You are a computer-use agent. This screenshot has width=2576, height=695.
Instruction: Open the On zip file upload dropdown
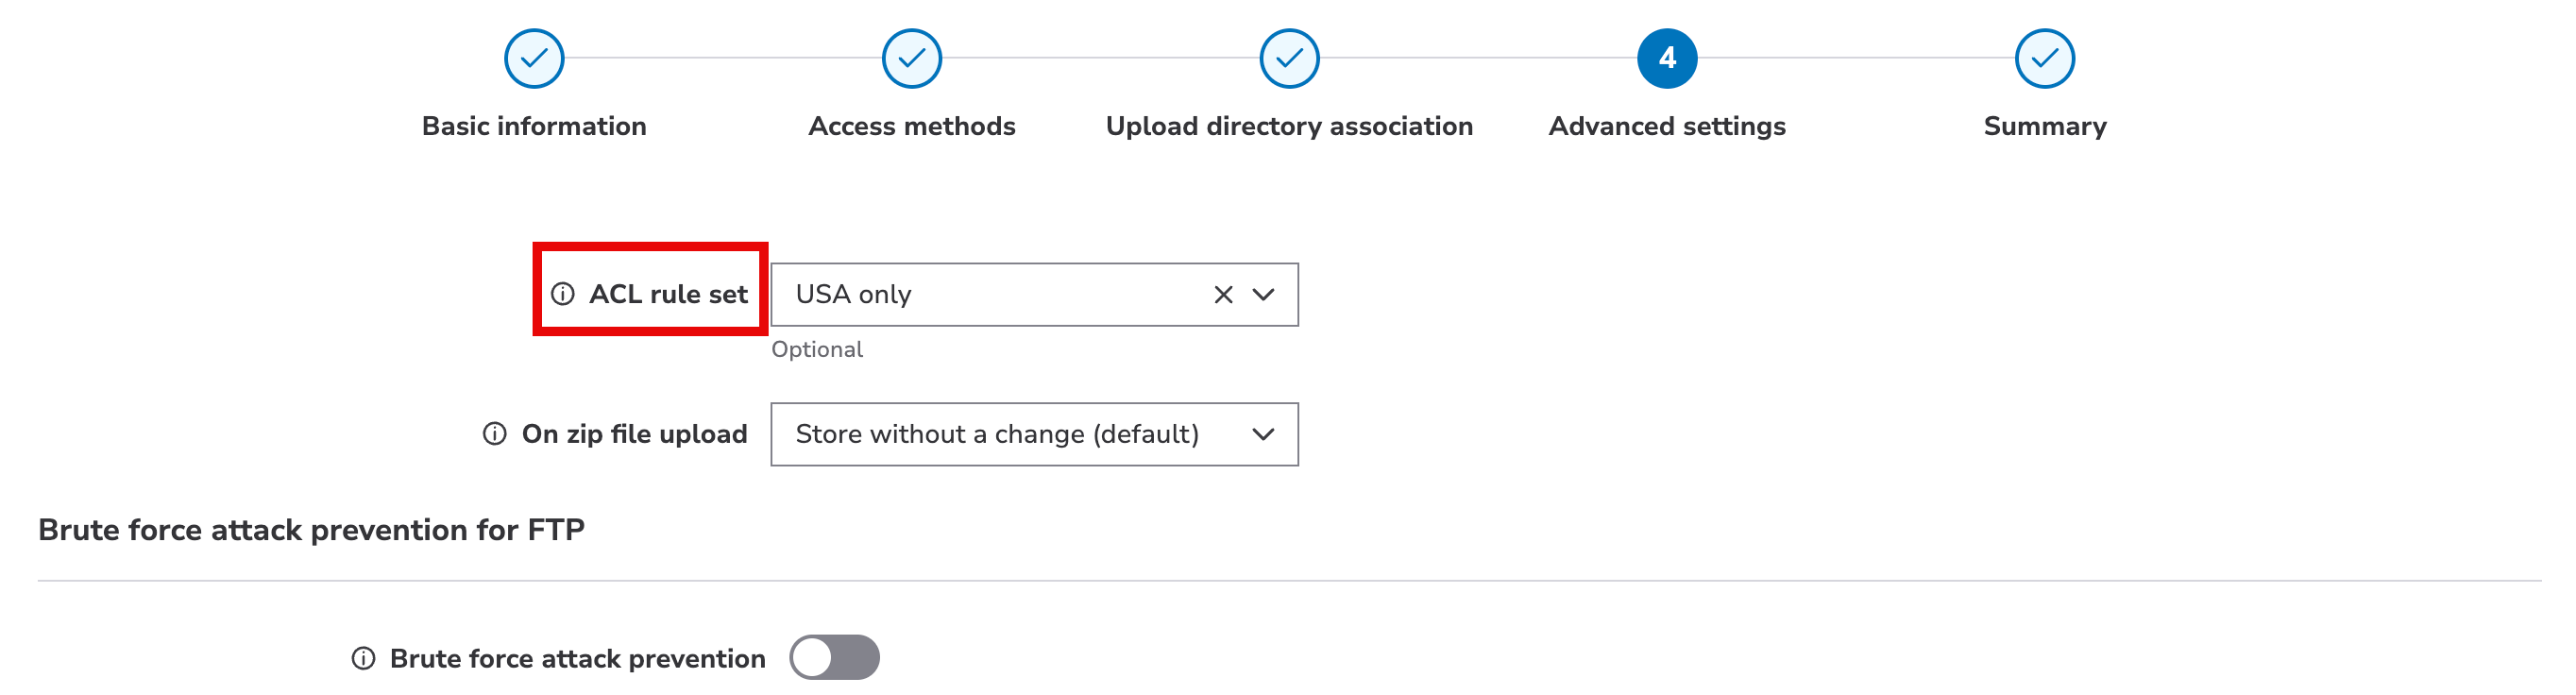(1034, 434)
